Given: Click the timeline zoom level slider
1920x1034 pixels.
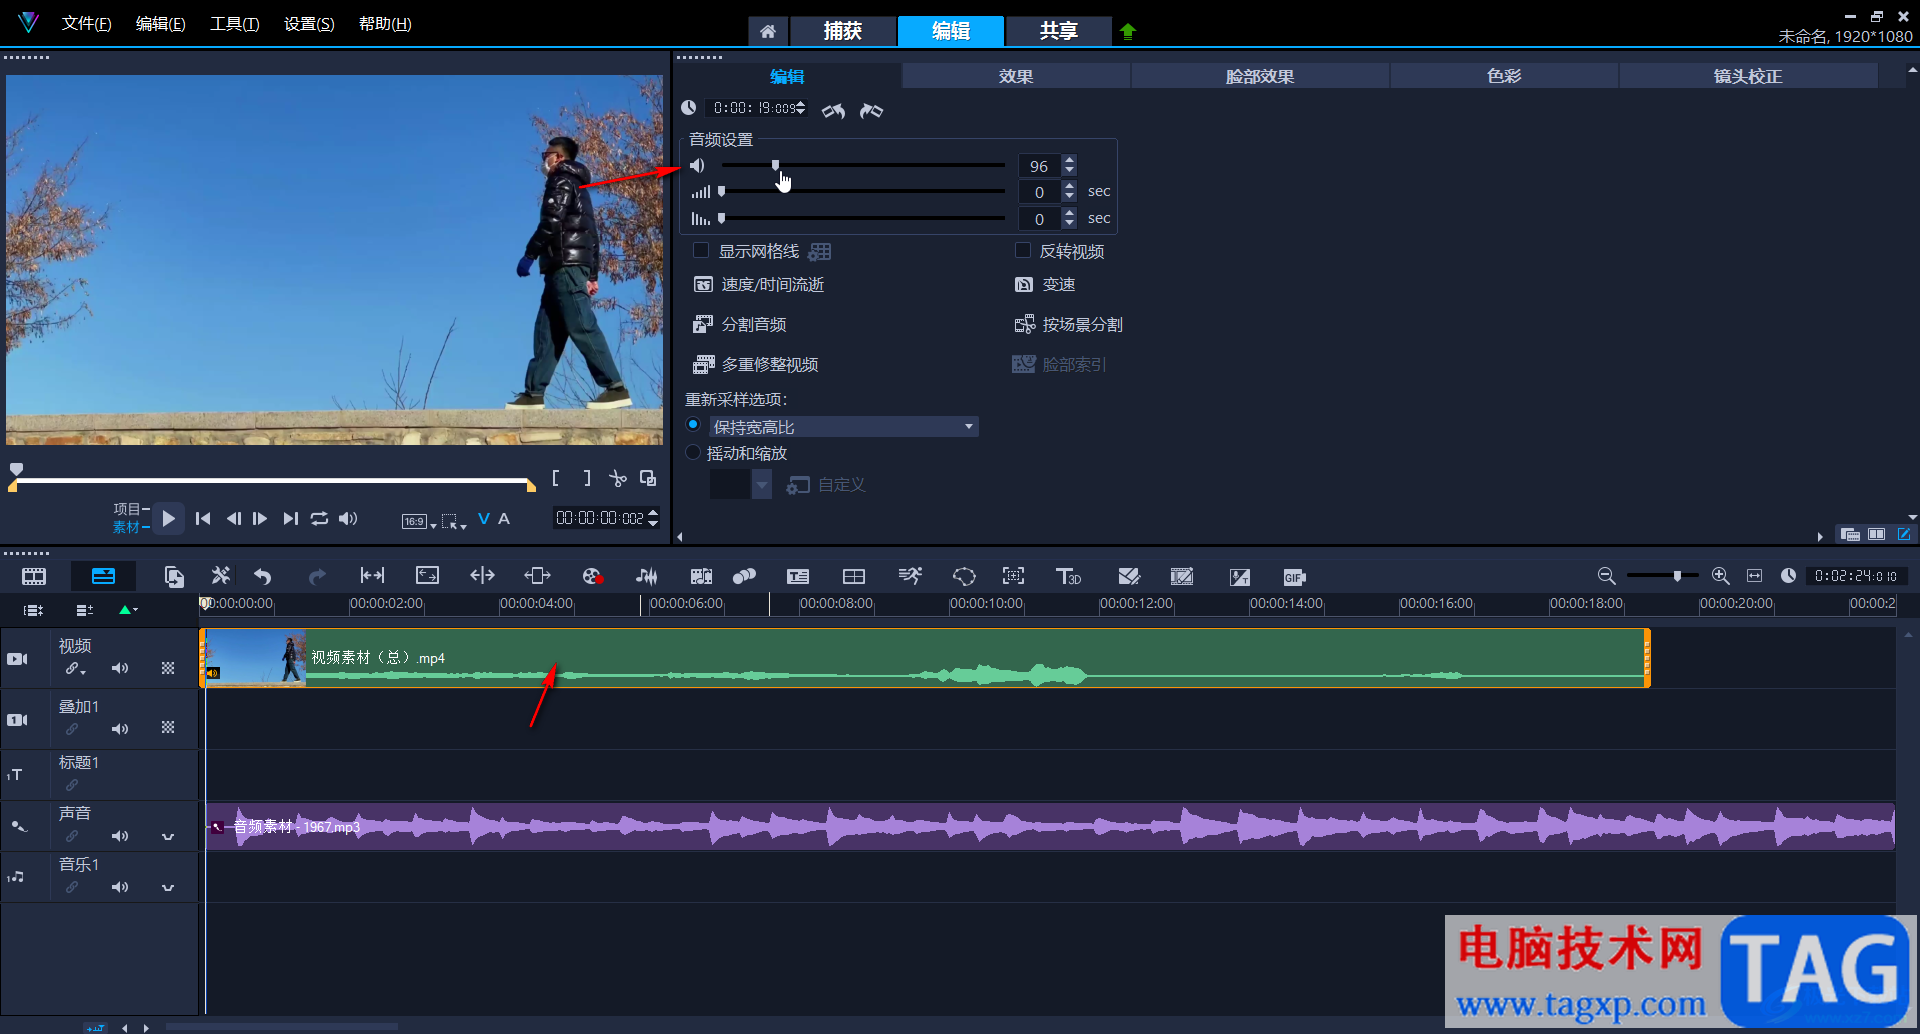Looking at the screenshot, I should pyautogui.click(x=1662, y=576).
